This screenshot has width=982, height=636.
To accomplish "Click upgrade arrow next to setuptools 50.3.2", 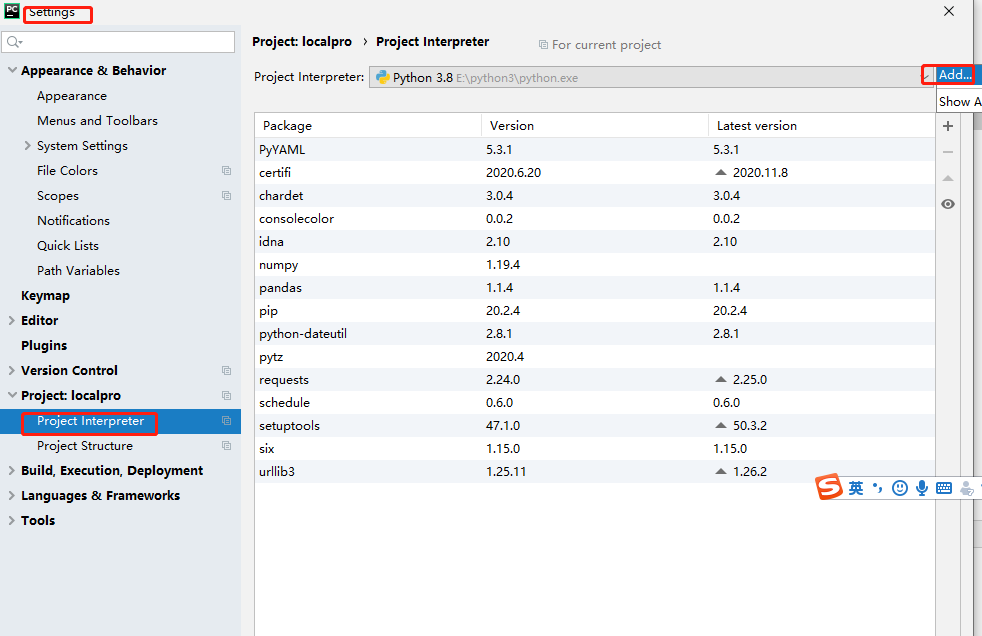I will point(721,425).
